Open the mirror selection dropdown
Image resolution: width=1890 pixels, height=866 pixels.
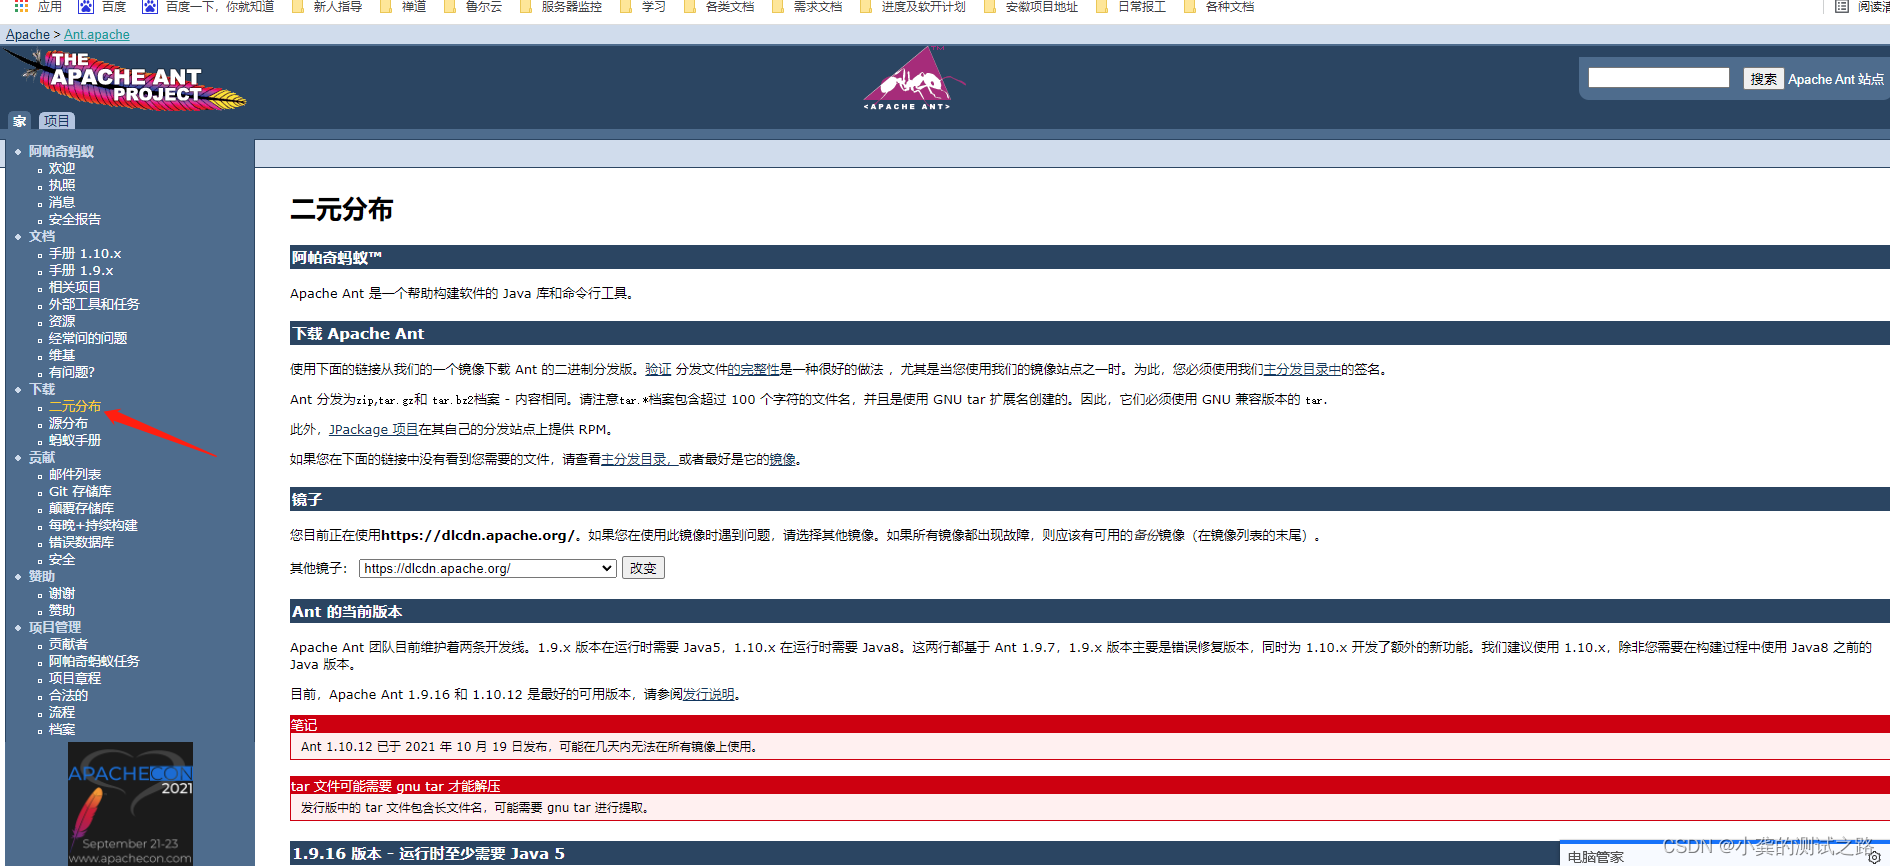point(487,568)
